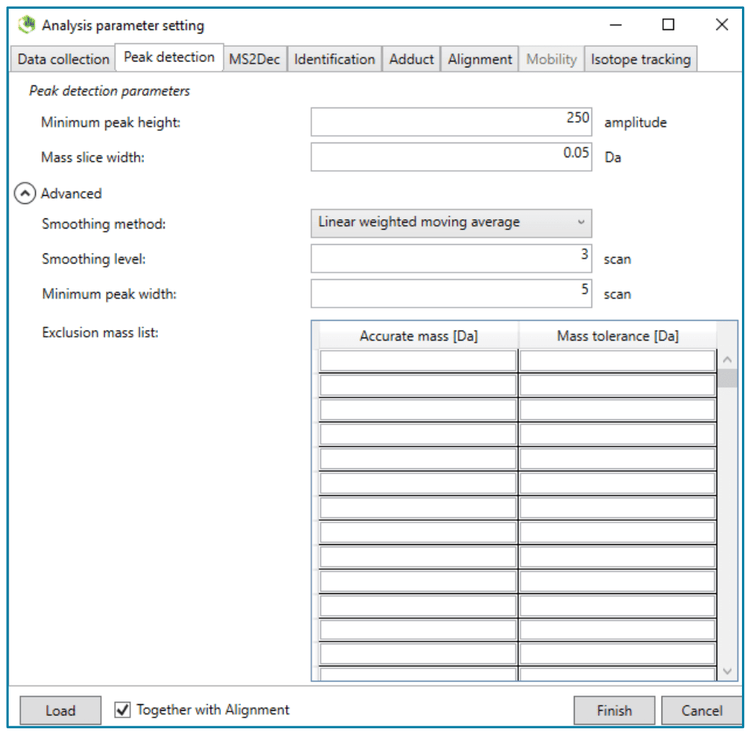
Task: Click the Finish button
Action: tap(614, 711)
